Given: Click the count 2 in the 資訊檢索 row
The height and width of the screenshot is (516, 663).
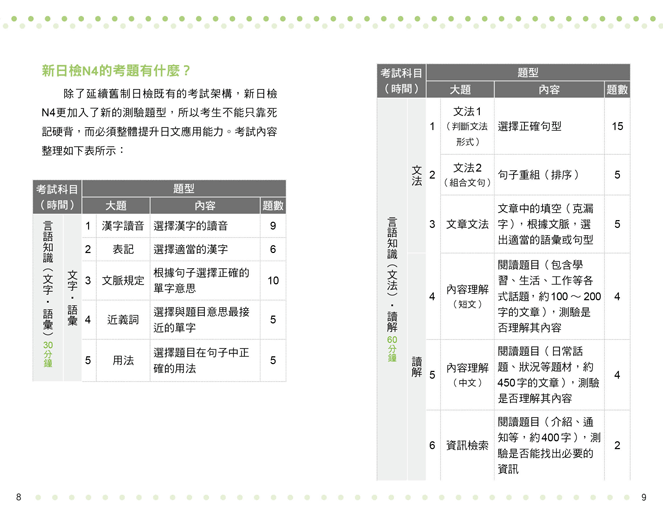Looking at the screenshot, I should [x=617, y=445].
